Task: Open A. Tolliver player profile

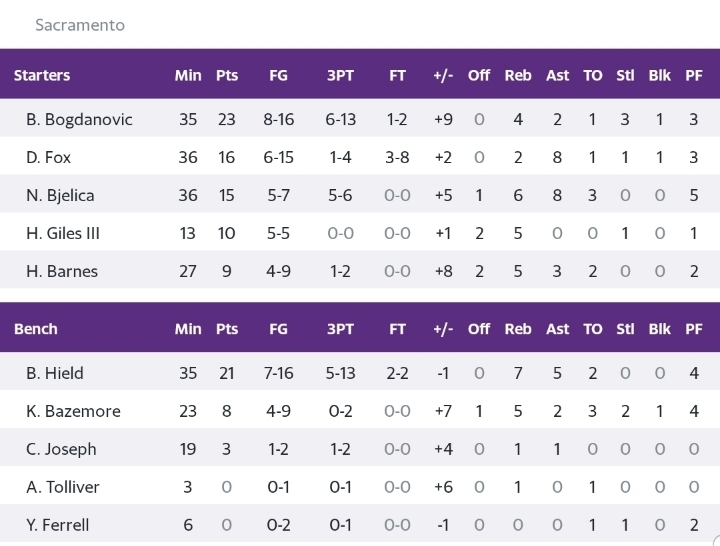Action: coord(63,487)
